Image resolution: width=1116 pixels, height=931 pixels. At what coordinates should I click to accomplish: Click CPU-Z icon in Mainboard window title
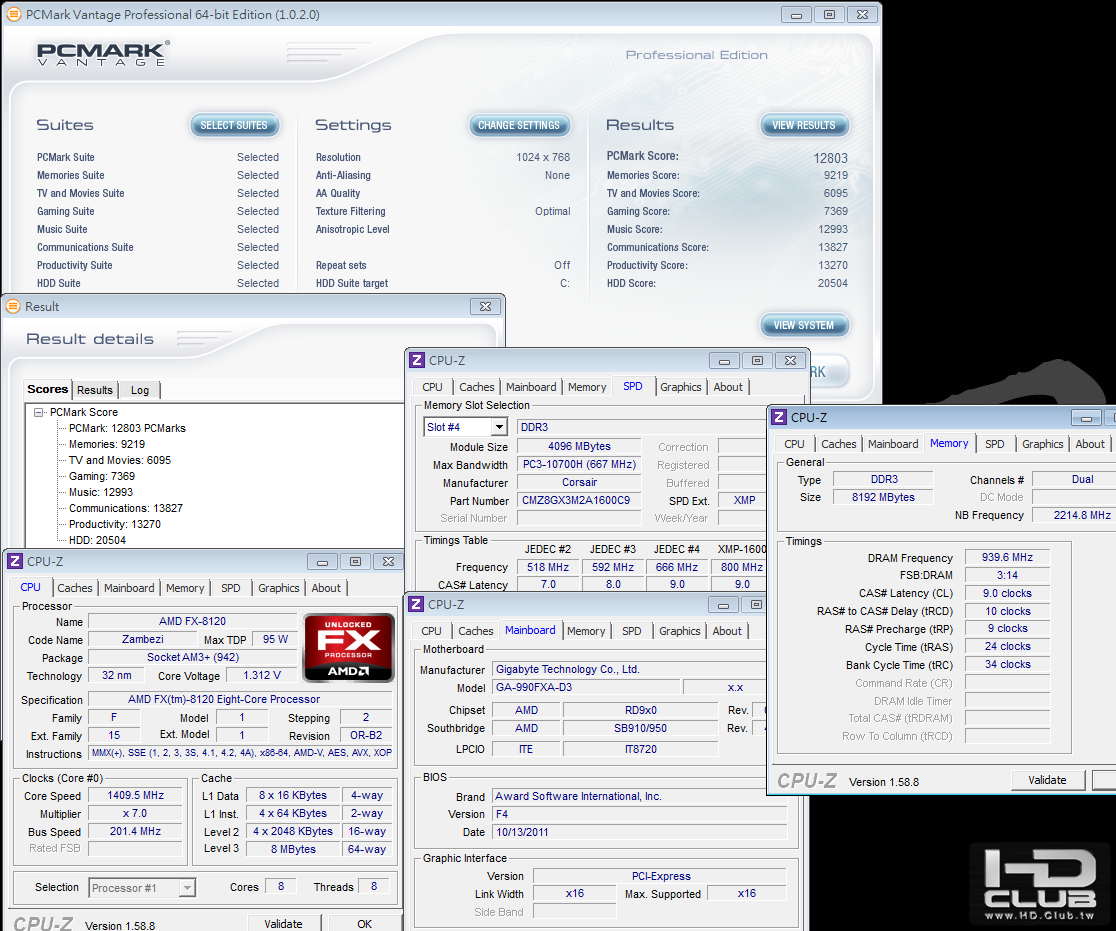(x=416, y=604)
